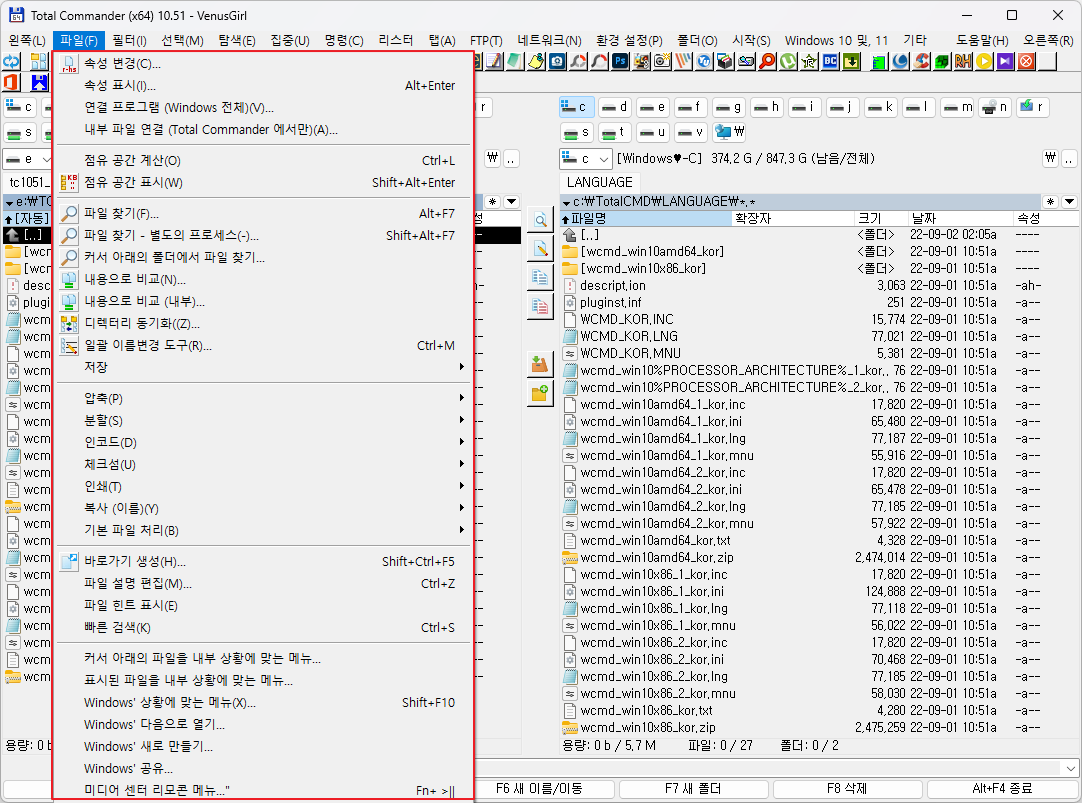Expand the 인코드(D) submenu
Screen dimensions: 1082x803
pyautogui.click(x=263, y=442)
